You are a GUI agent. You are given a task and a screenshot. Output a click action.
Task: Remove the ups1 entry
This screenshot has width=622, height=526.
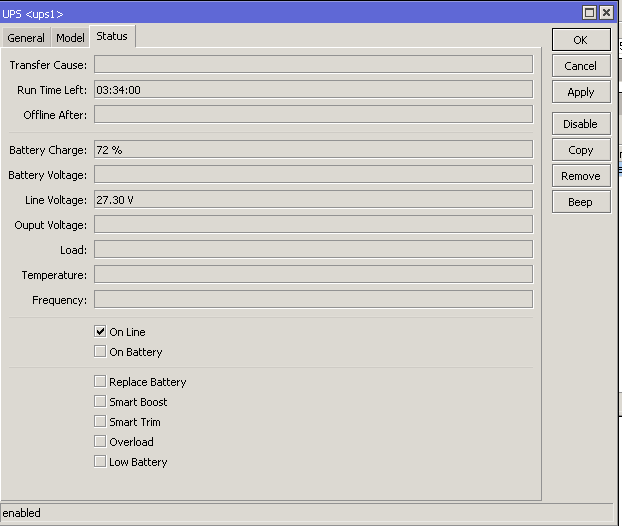(x=581, y=176)
